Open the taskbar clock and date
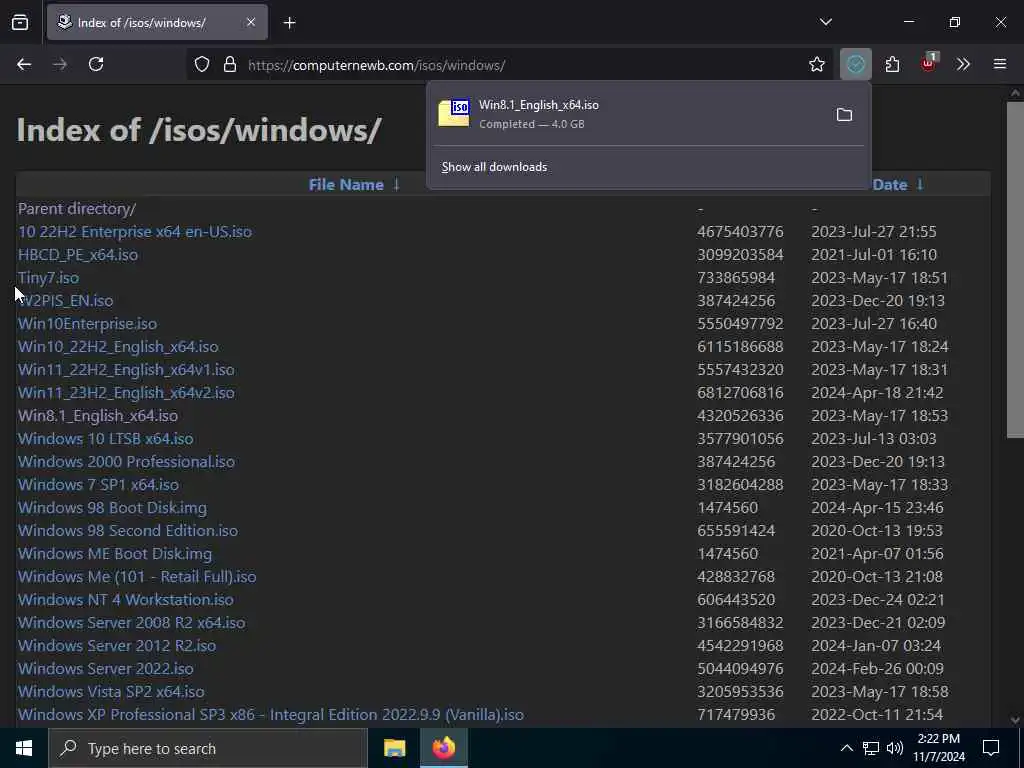 click(x=938, y=748)
